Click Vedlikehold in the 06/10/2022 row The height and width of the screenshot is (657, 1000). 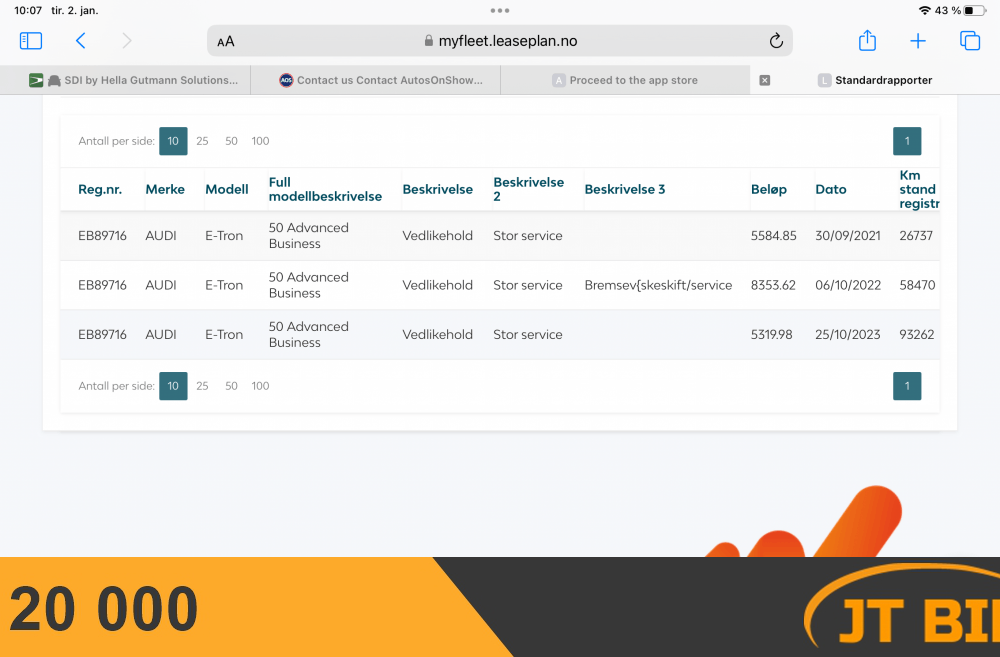click(x=438, y=285)
